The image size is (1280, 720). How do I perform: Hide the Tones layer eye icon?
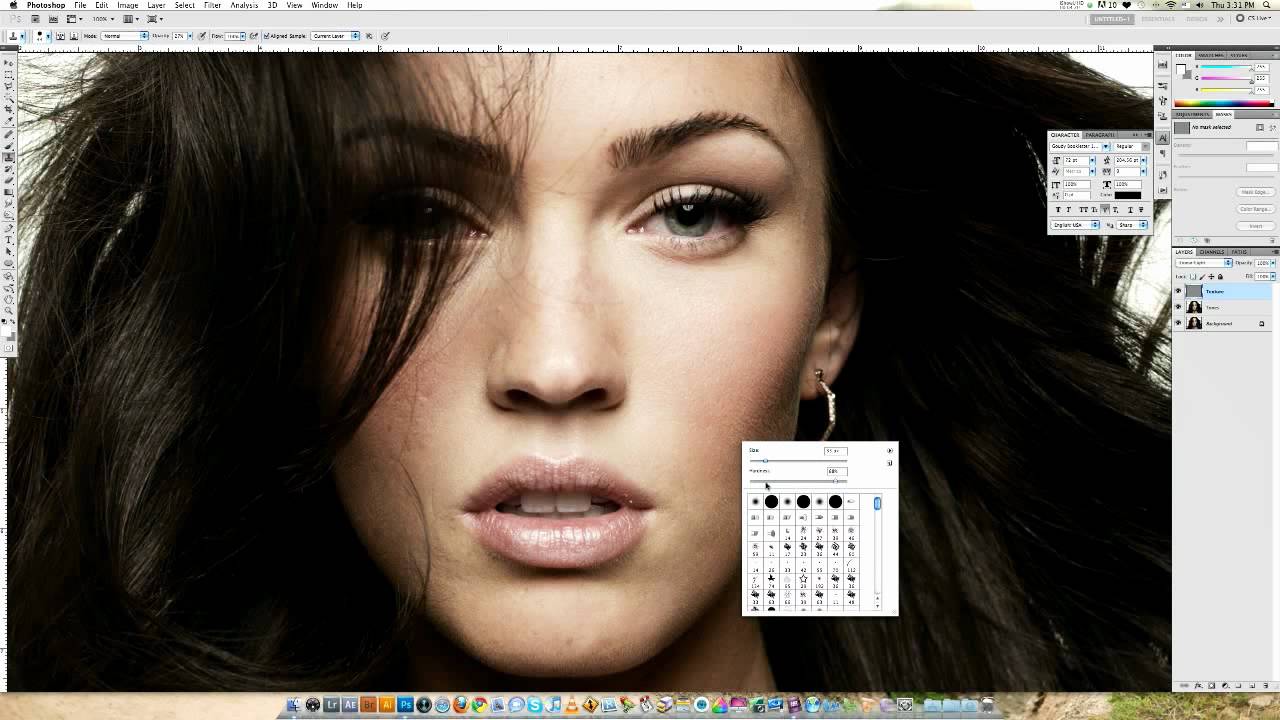click(1178, 307)
